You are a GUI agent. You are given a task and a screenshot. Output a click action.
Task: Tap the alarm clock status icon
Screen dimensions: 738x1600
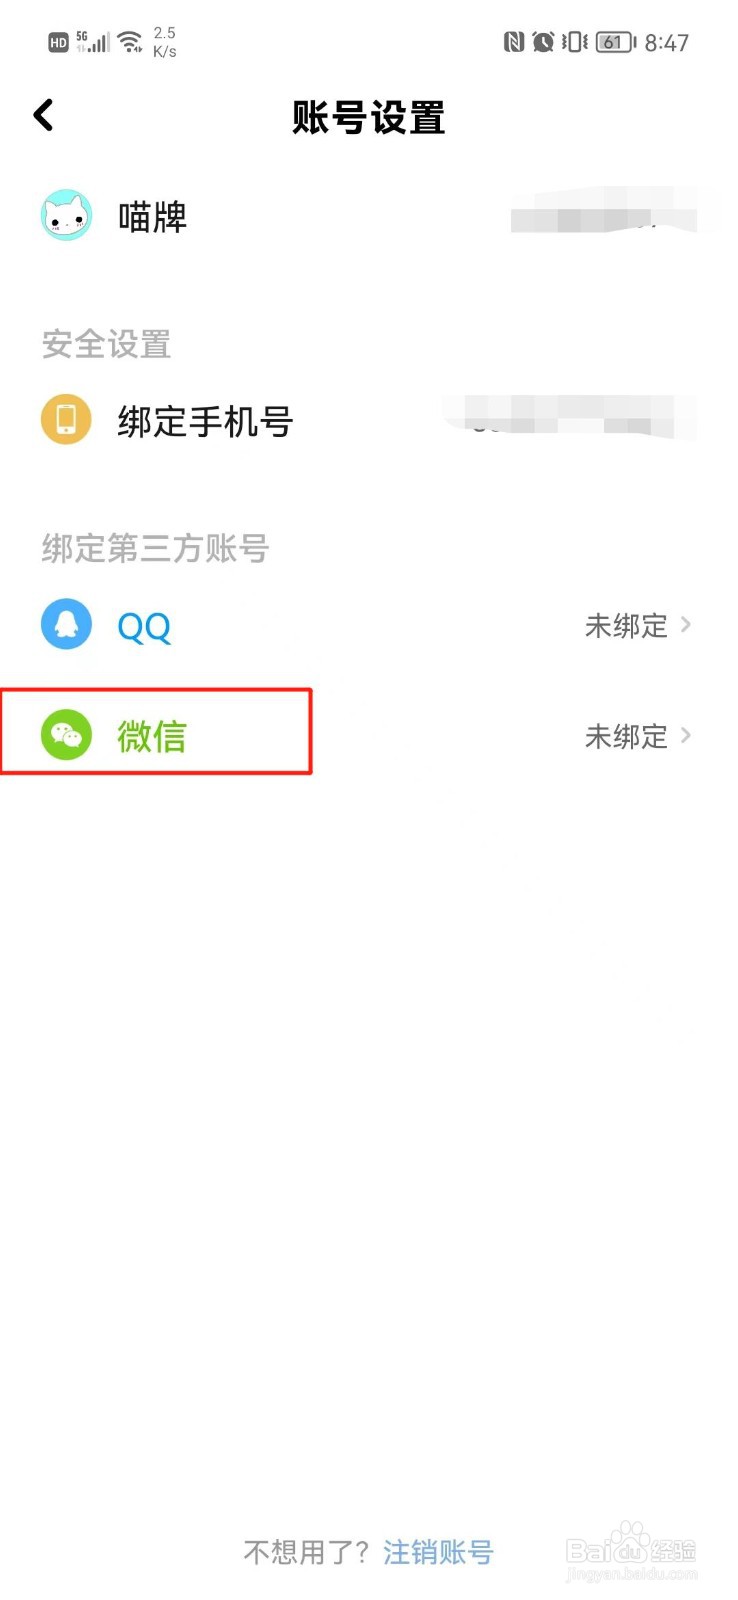pyautogui.click(x=543, y=42)
